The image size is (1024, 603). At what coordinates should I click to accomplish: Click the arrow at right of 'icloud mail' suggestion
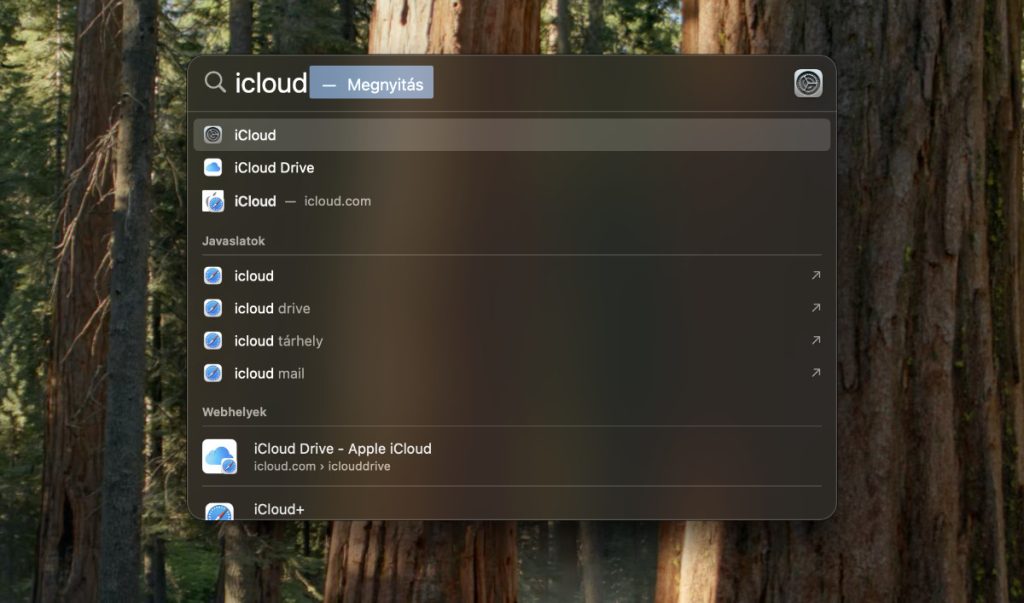(x=816, y=373)
